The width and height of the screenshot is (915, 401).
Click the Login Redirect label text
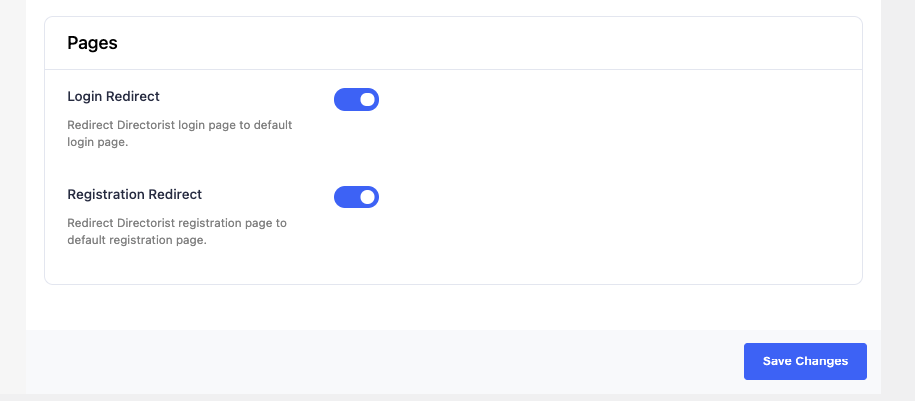tap(113, 96)
